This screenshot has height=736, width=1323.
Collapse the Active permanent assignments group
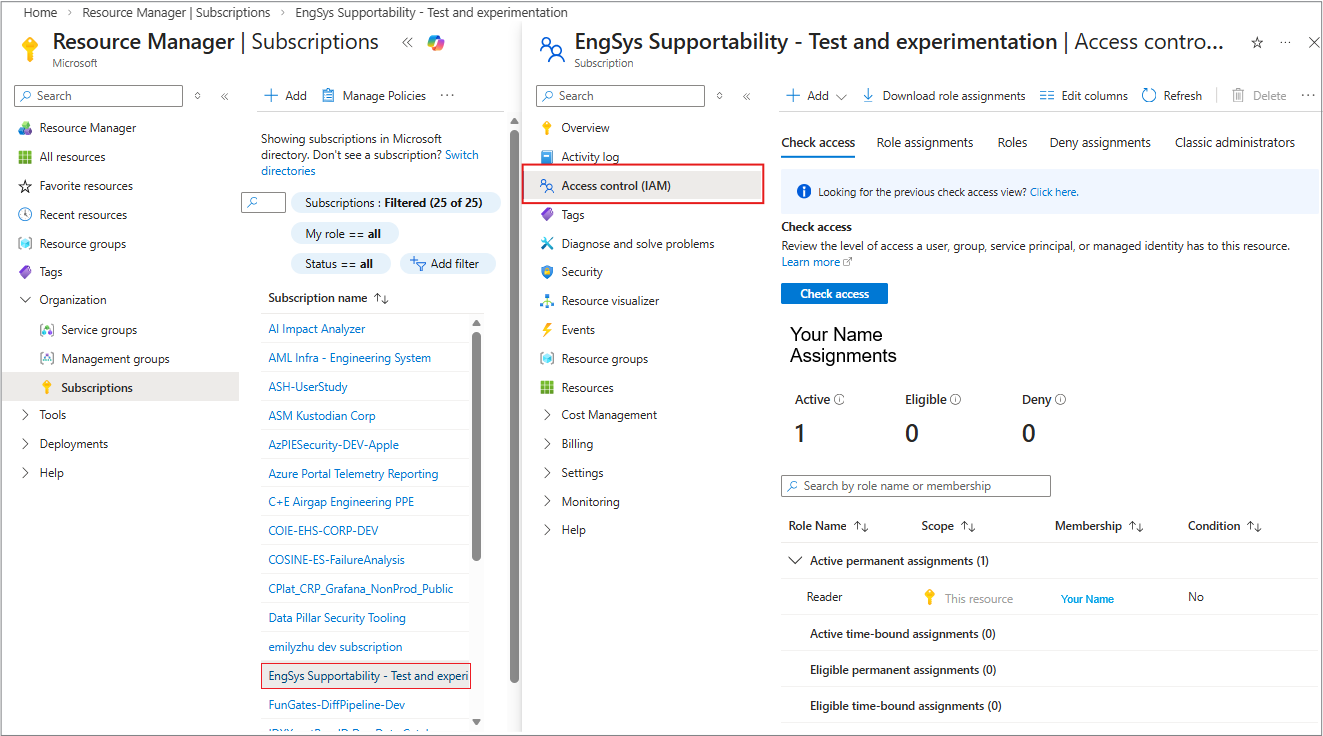tap(796, 561)
